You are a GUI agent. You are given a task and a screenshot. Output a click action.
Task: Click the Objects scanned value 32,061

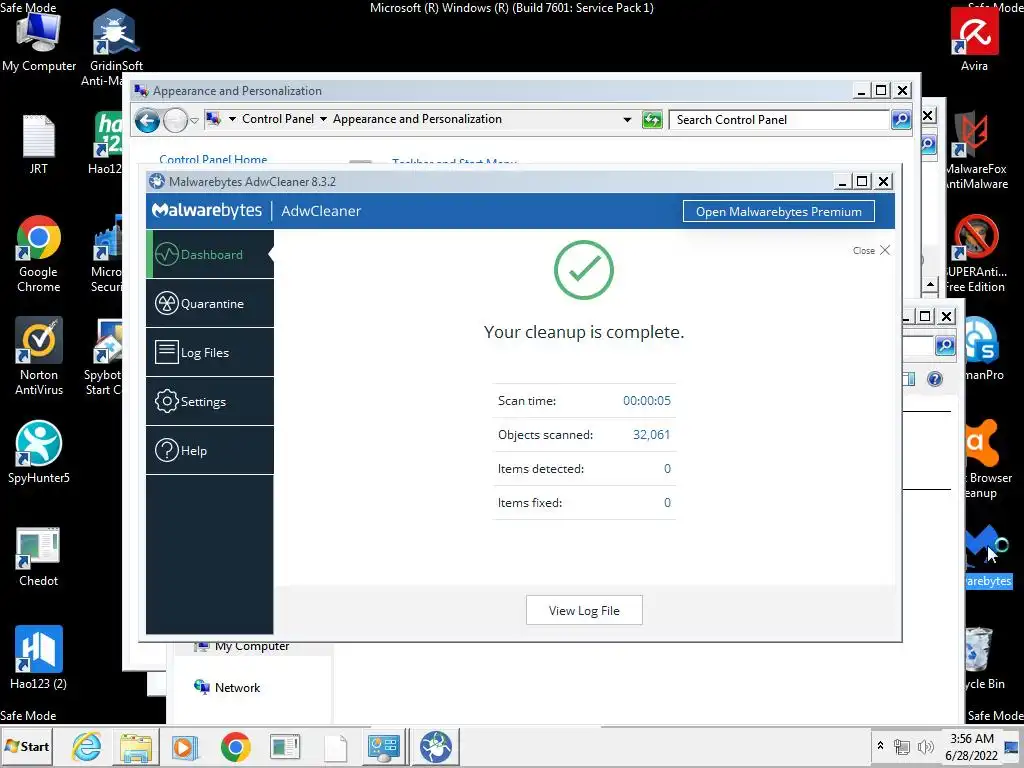coord(651,434)
